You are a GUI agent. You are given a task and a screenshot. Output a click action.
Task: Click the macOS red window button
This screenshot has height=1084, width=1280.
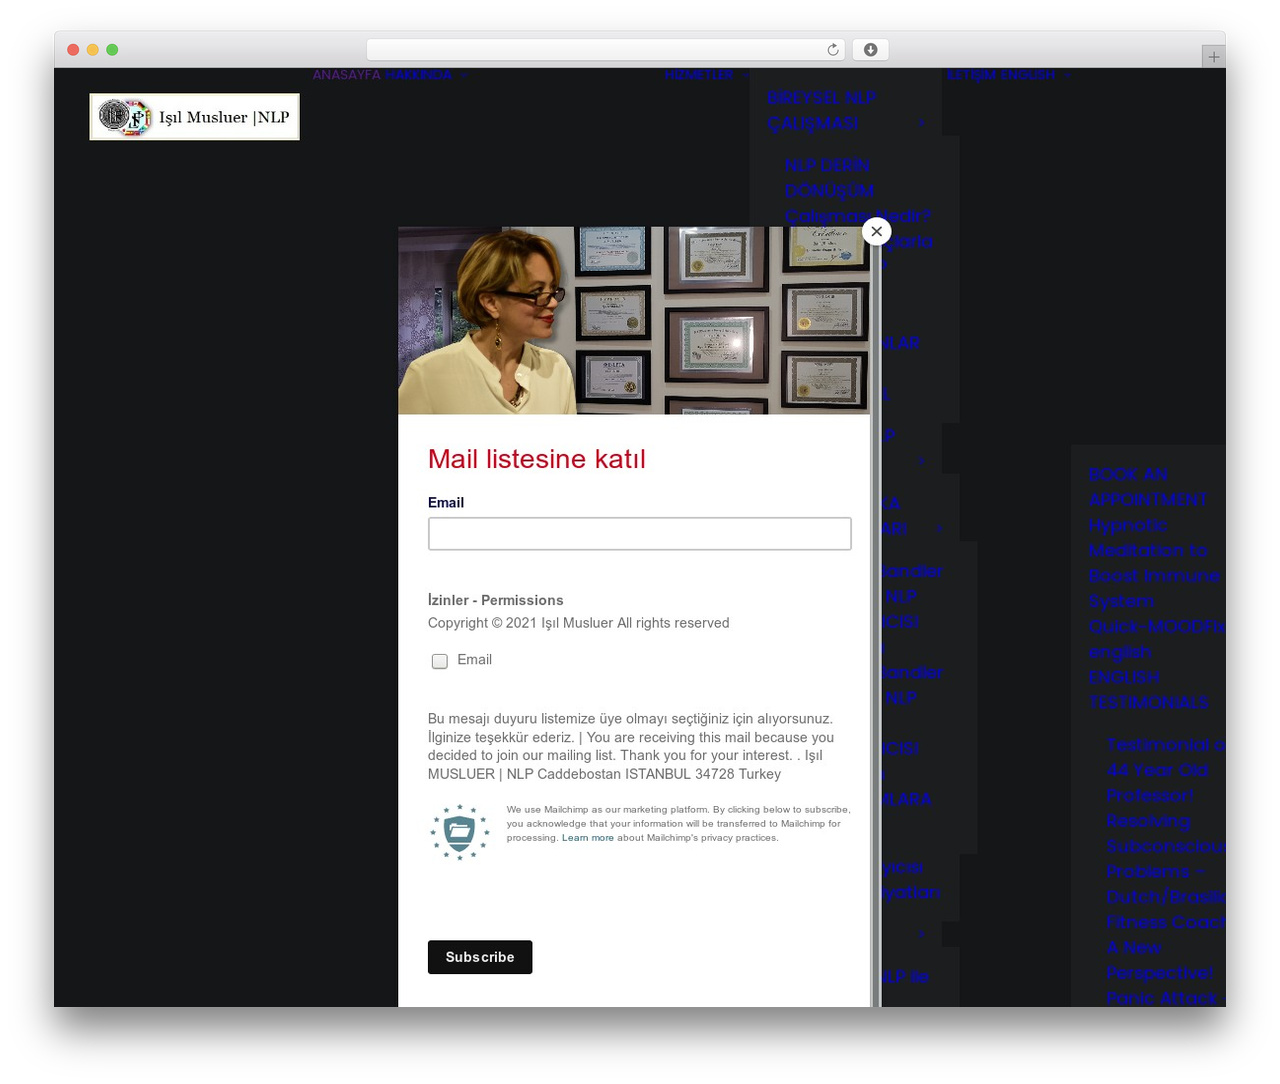point(73,50)
